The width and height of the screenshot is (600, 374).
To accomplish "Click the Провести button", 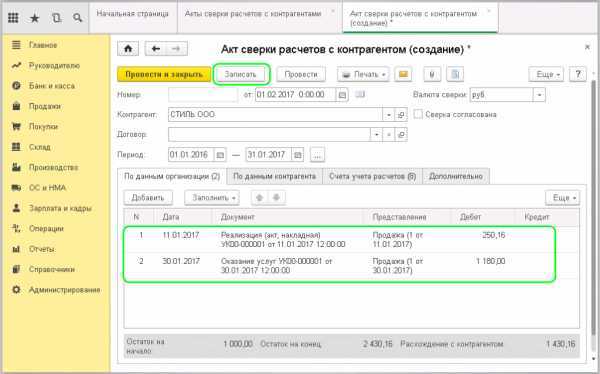I will click(301, 74).
